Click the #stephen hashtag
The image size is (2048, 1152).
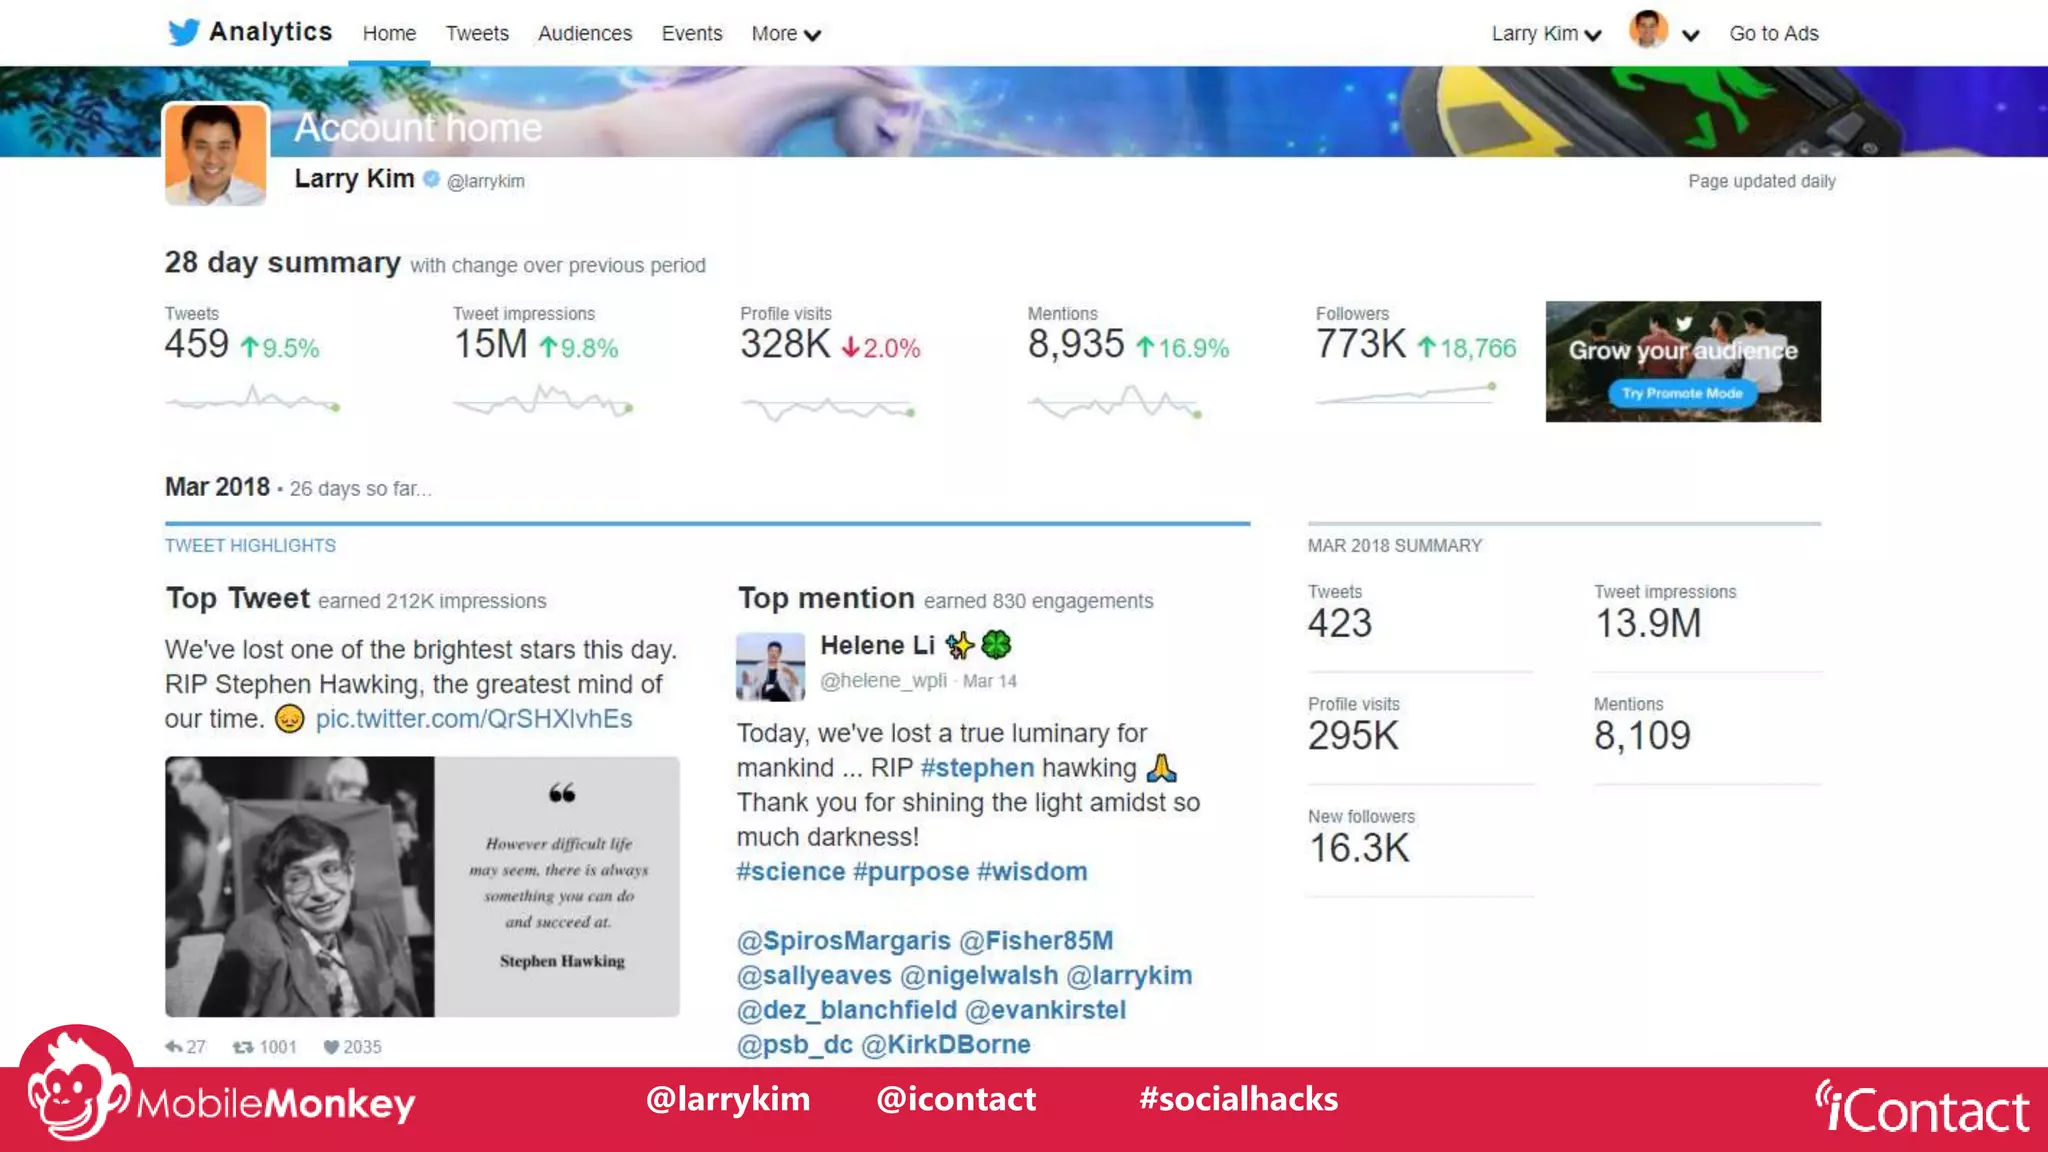point(977,768)
